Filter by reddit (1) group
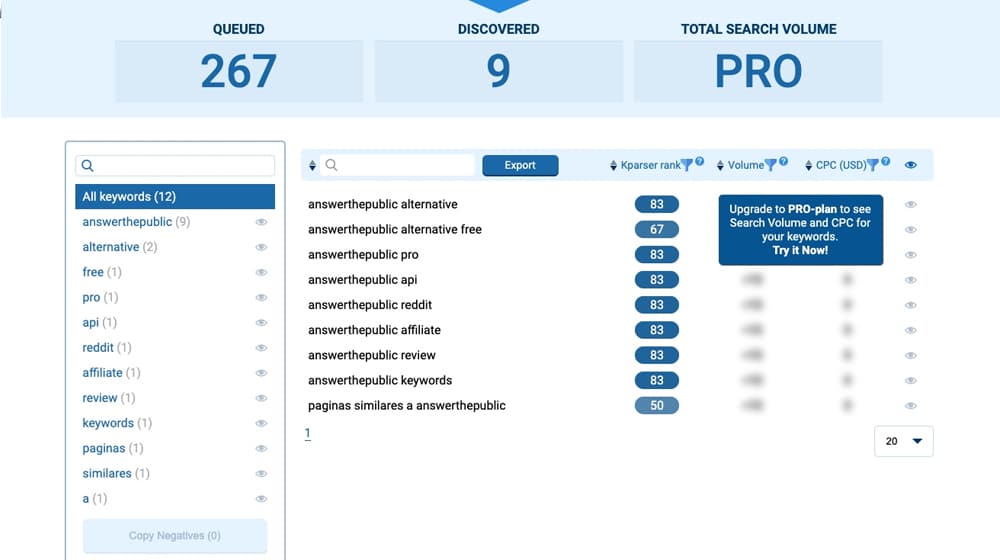This screenshot has height=560, width=1000. (x=107, y=348)
